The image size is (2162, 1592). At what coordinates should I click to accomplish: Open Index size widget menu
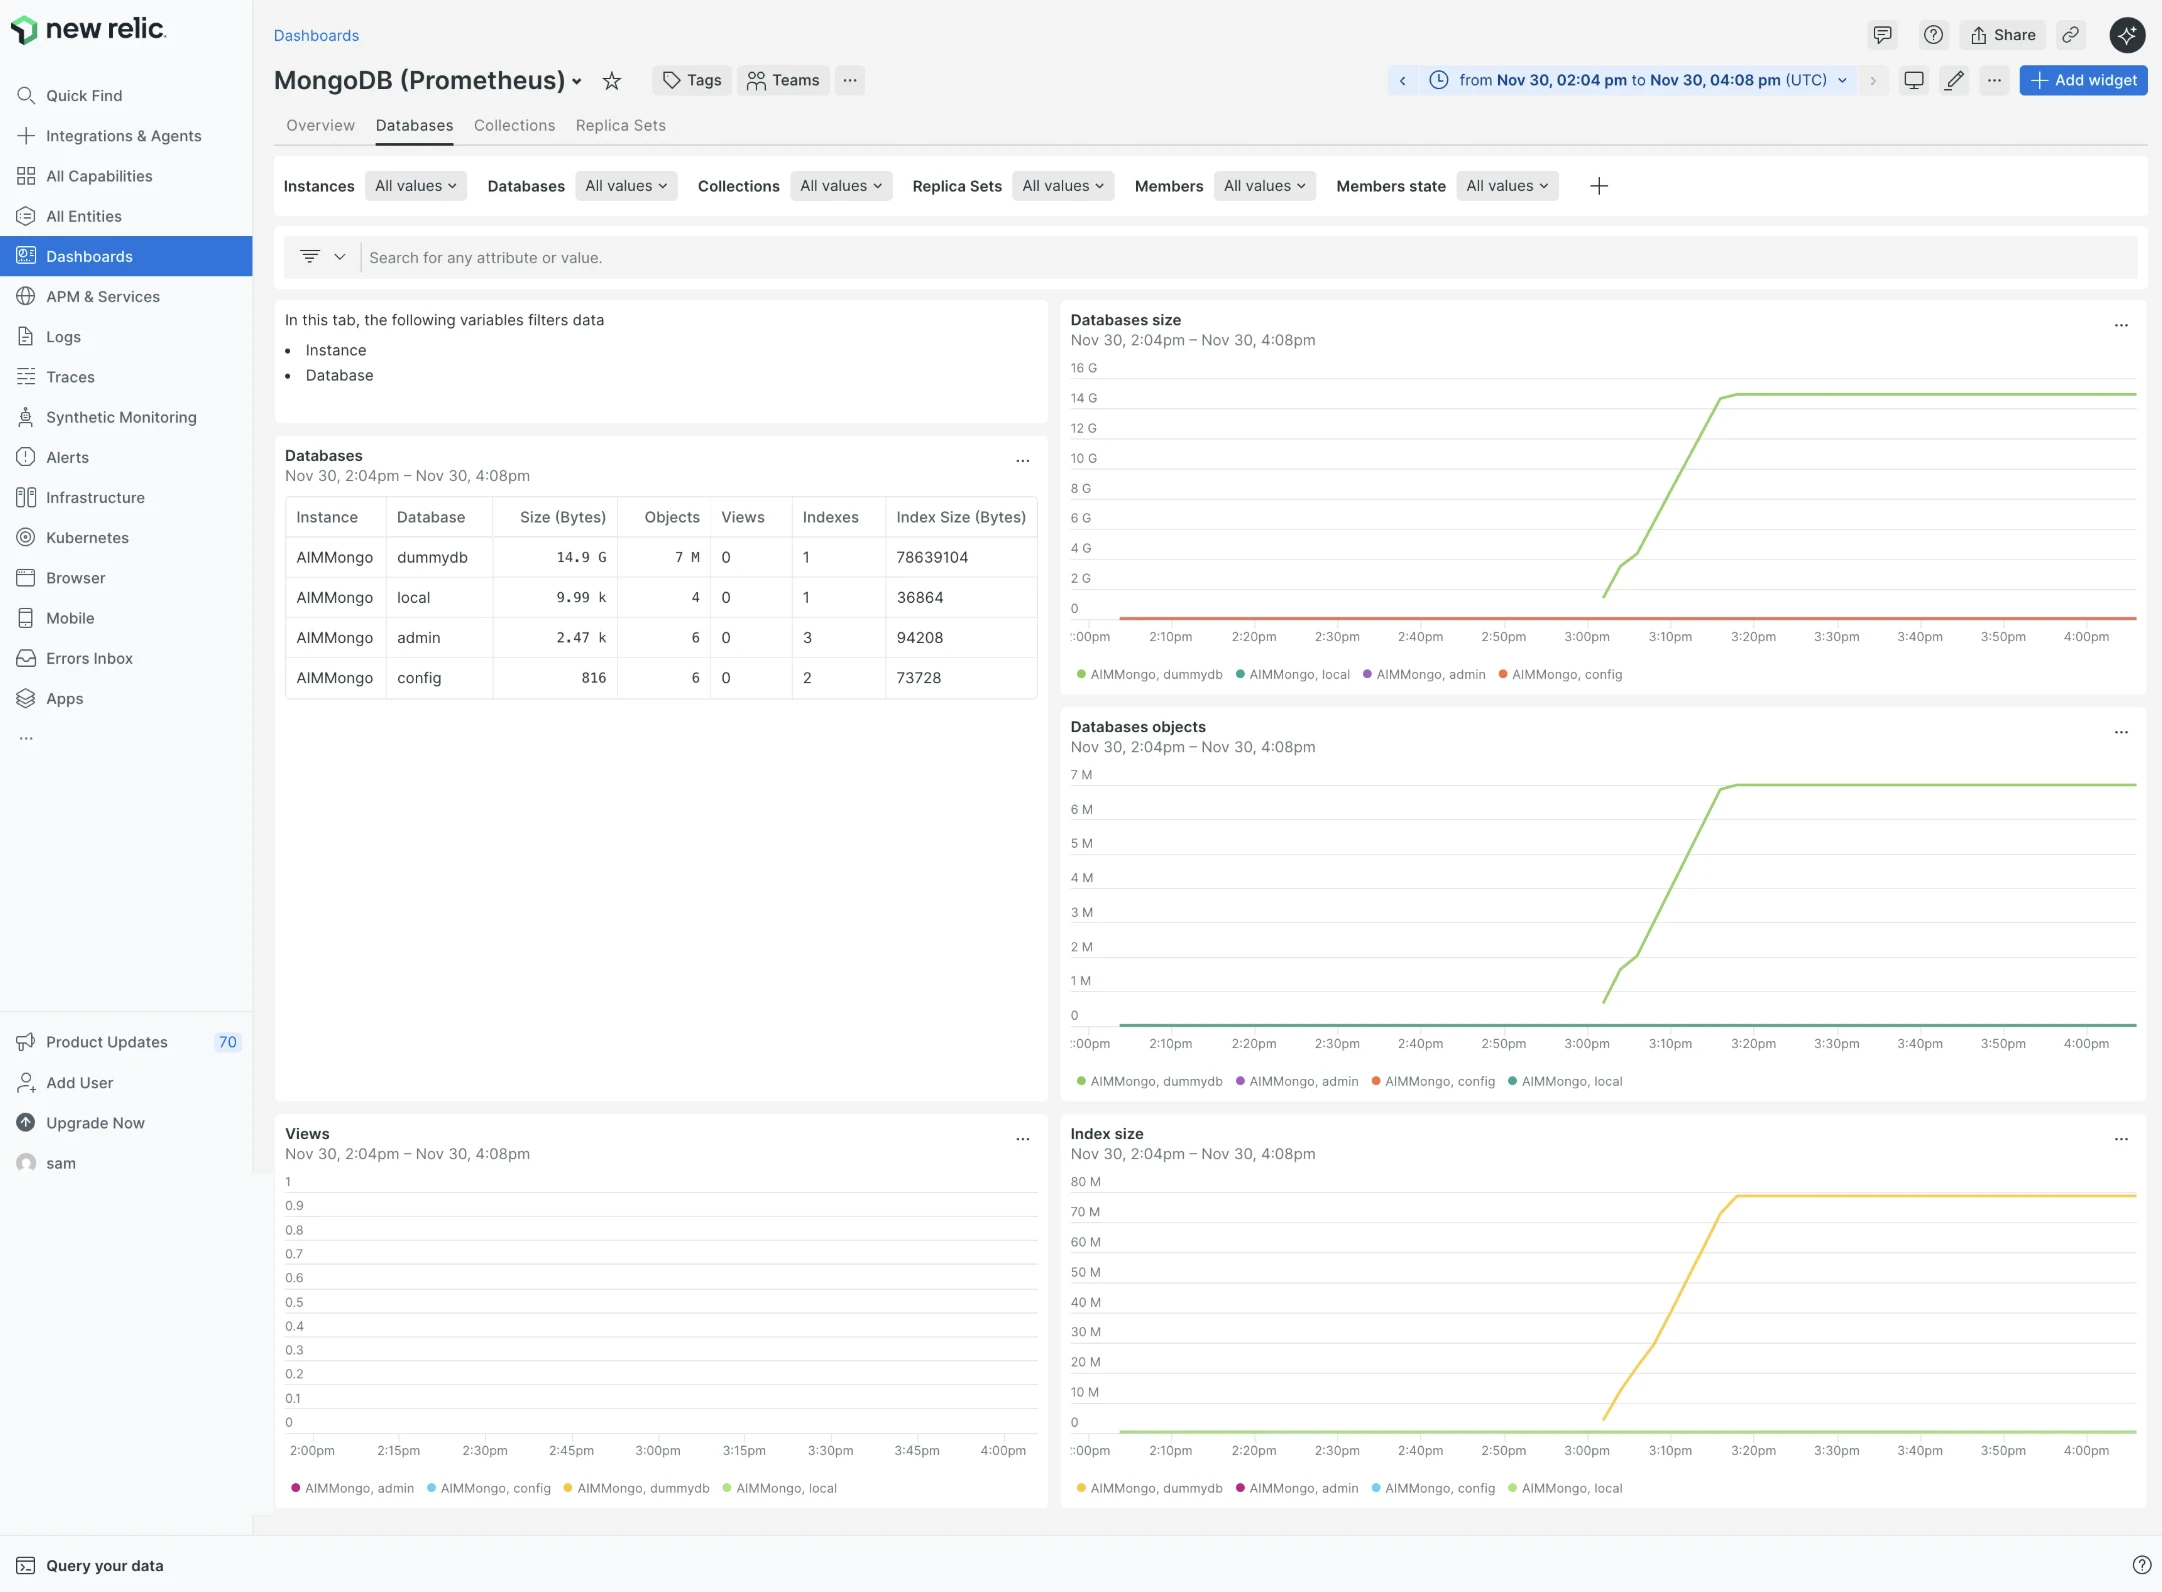point(2121,1139)
